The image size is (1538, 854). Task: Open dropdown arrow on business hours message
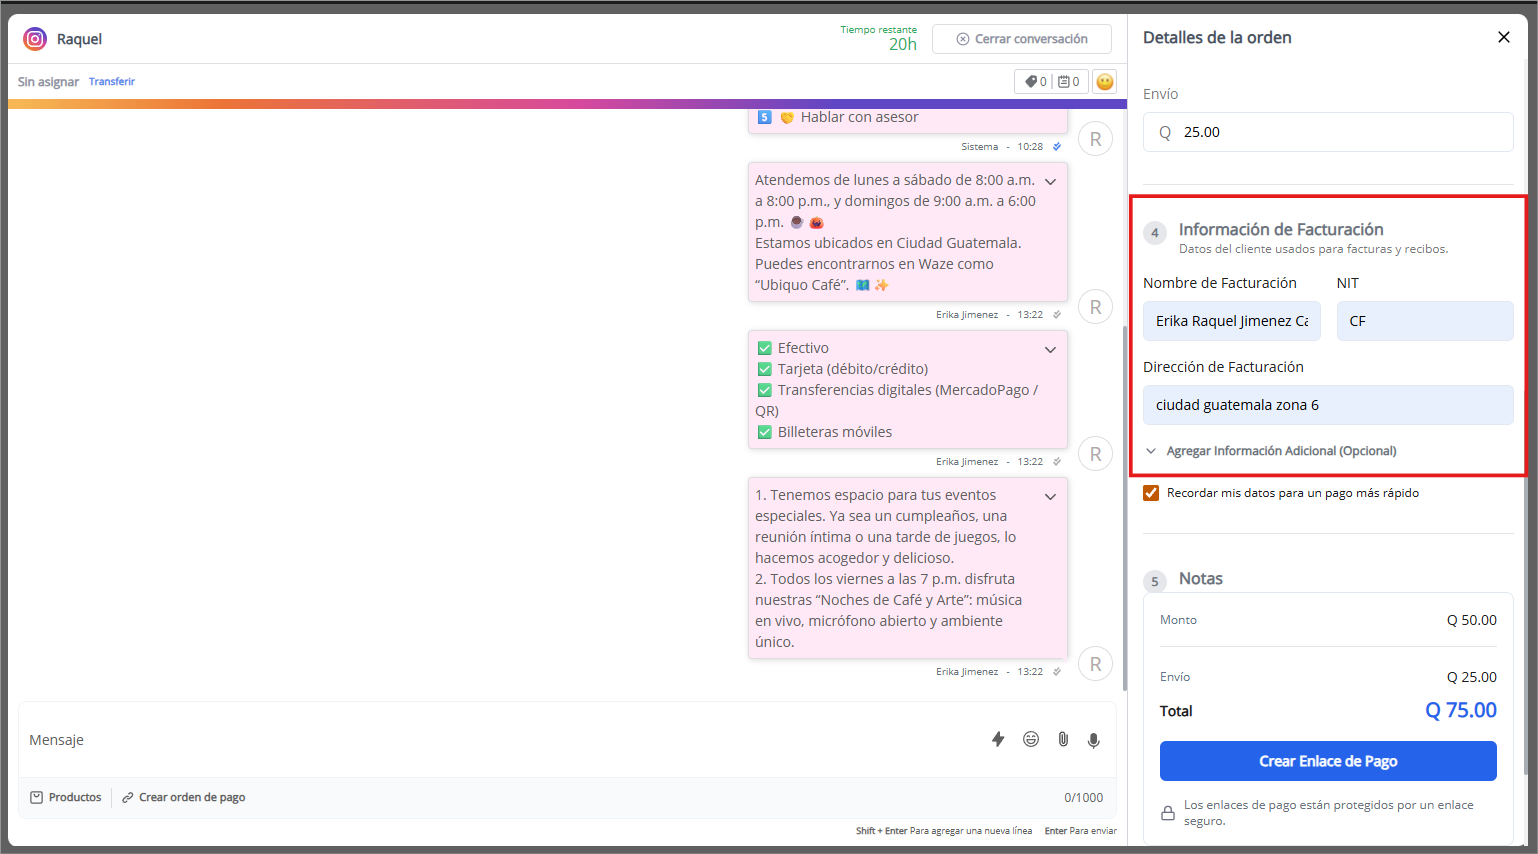[x=1050, y=182]
